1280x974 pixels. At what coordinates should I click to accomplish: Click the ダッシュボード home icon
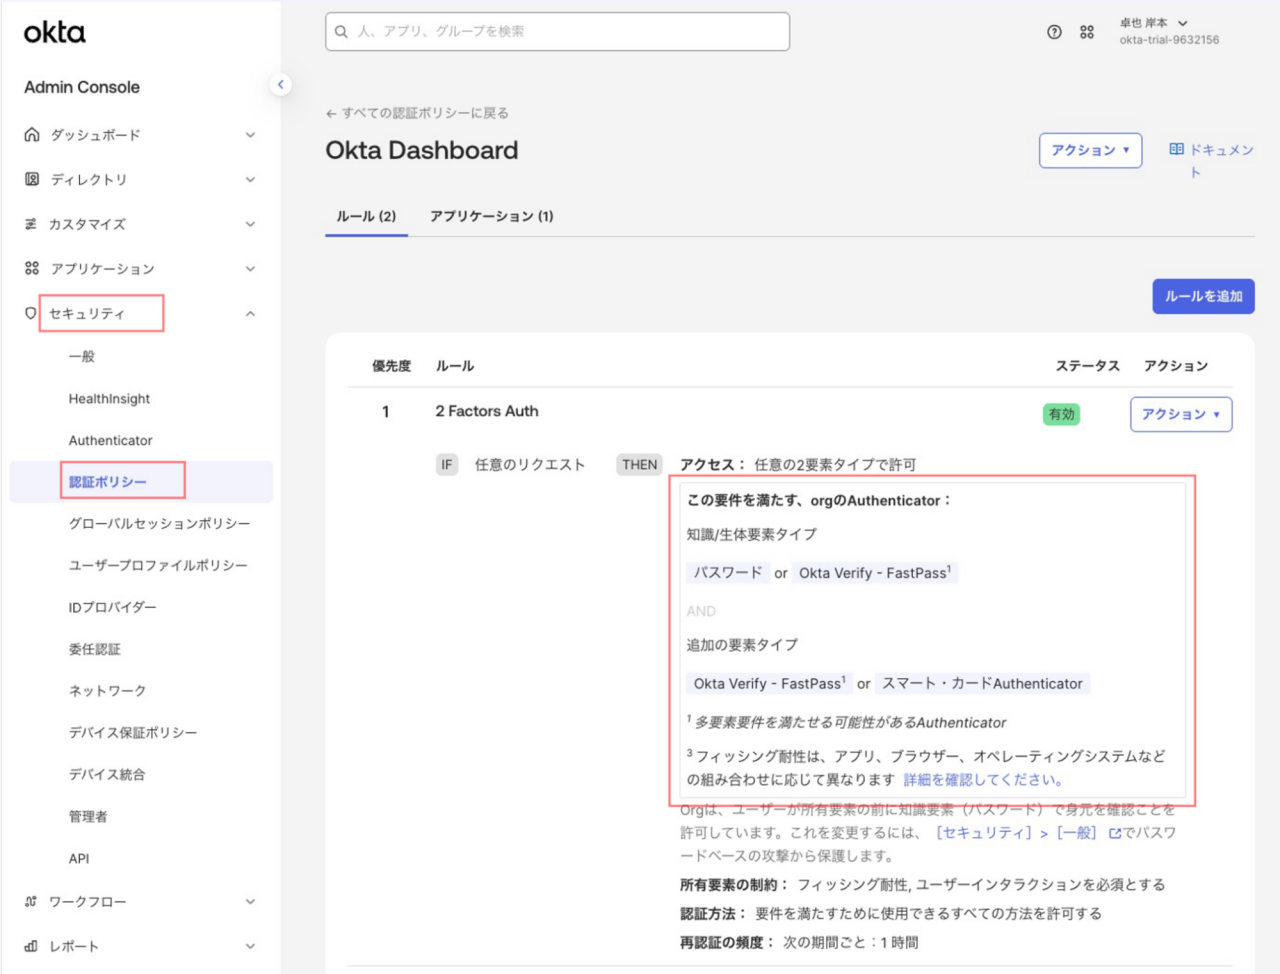[x=32, y=135]
